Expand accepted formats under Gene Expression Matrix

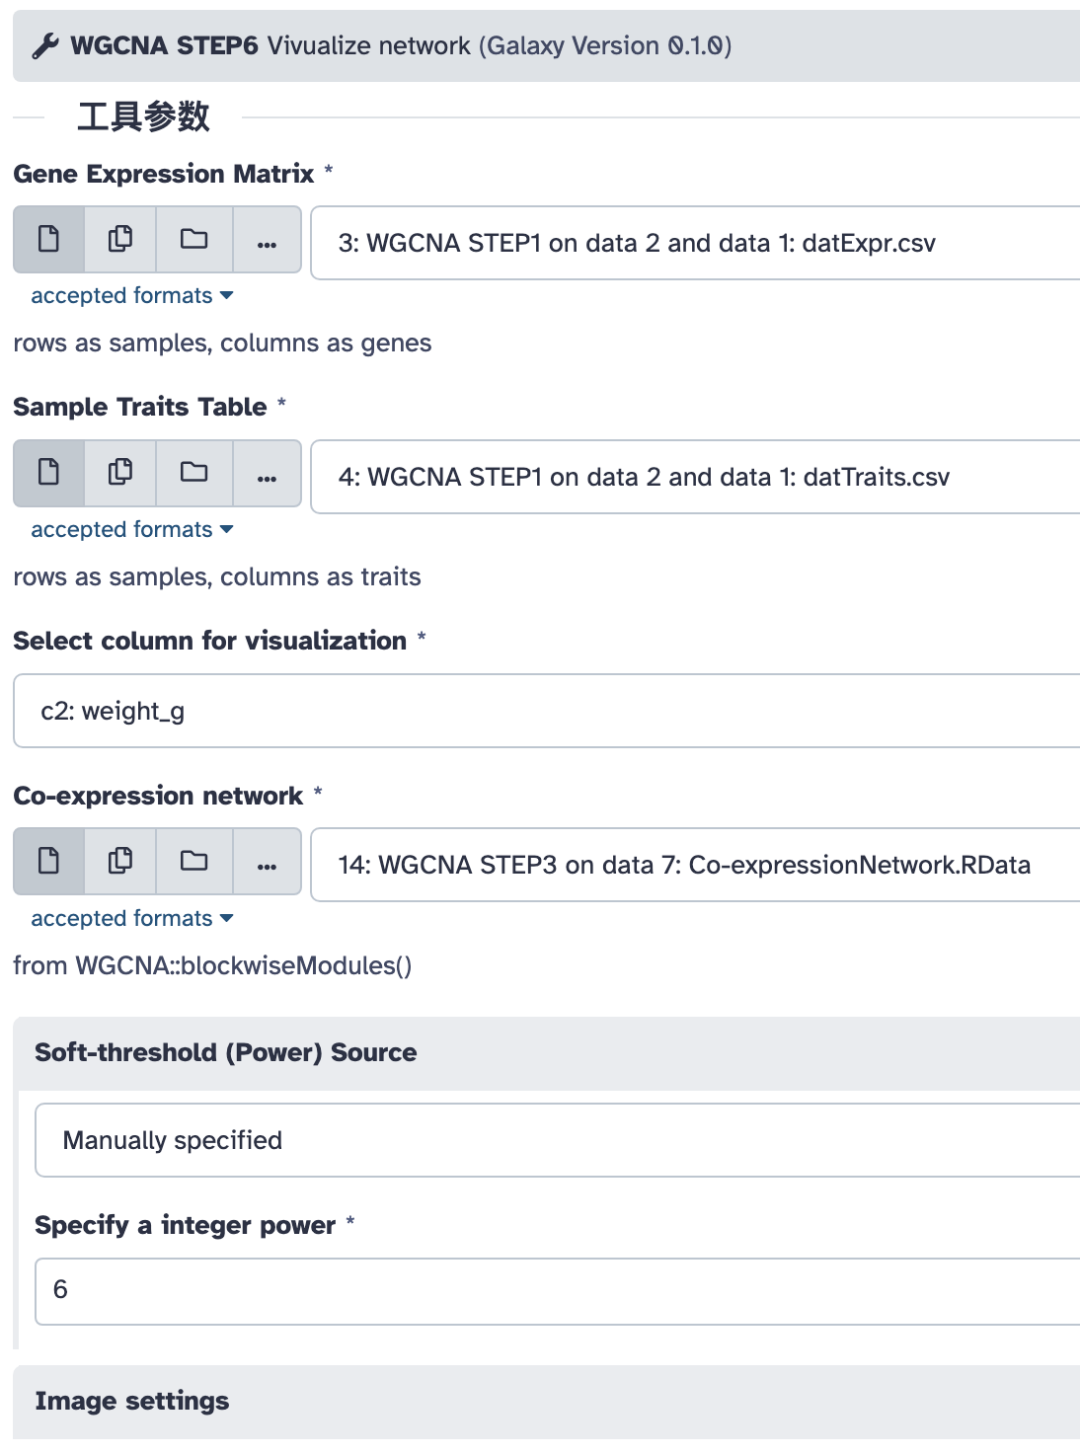(x=131, y=296)
